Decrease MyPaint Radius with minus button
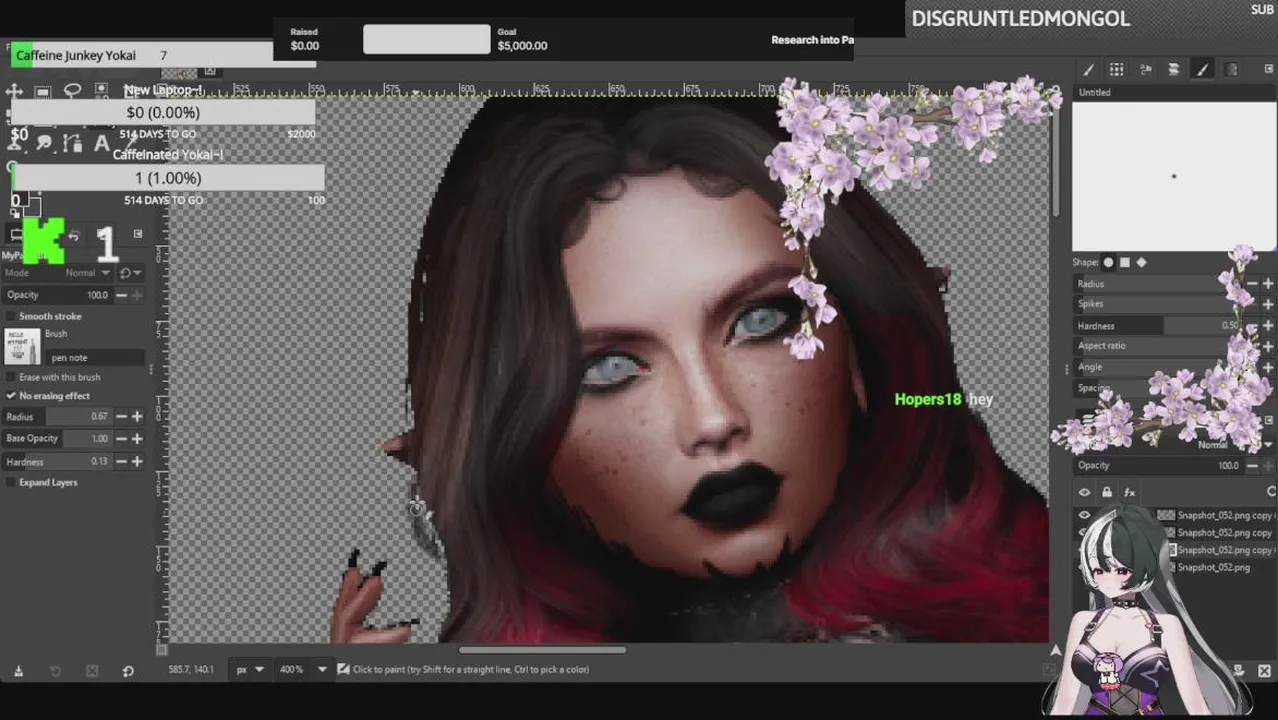This screenshot has width=1278, height=720. coord(122,417)
